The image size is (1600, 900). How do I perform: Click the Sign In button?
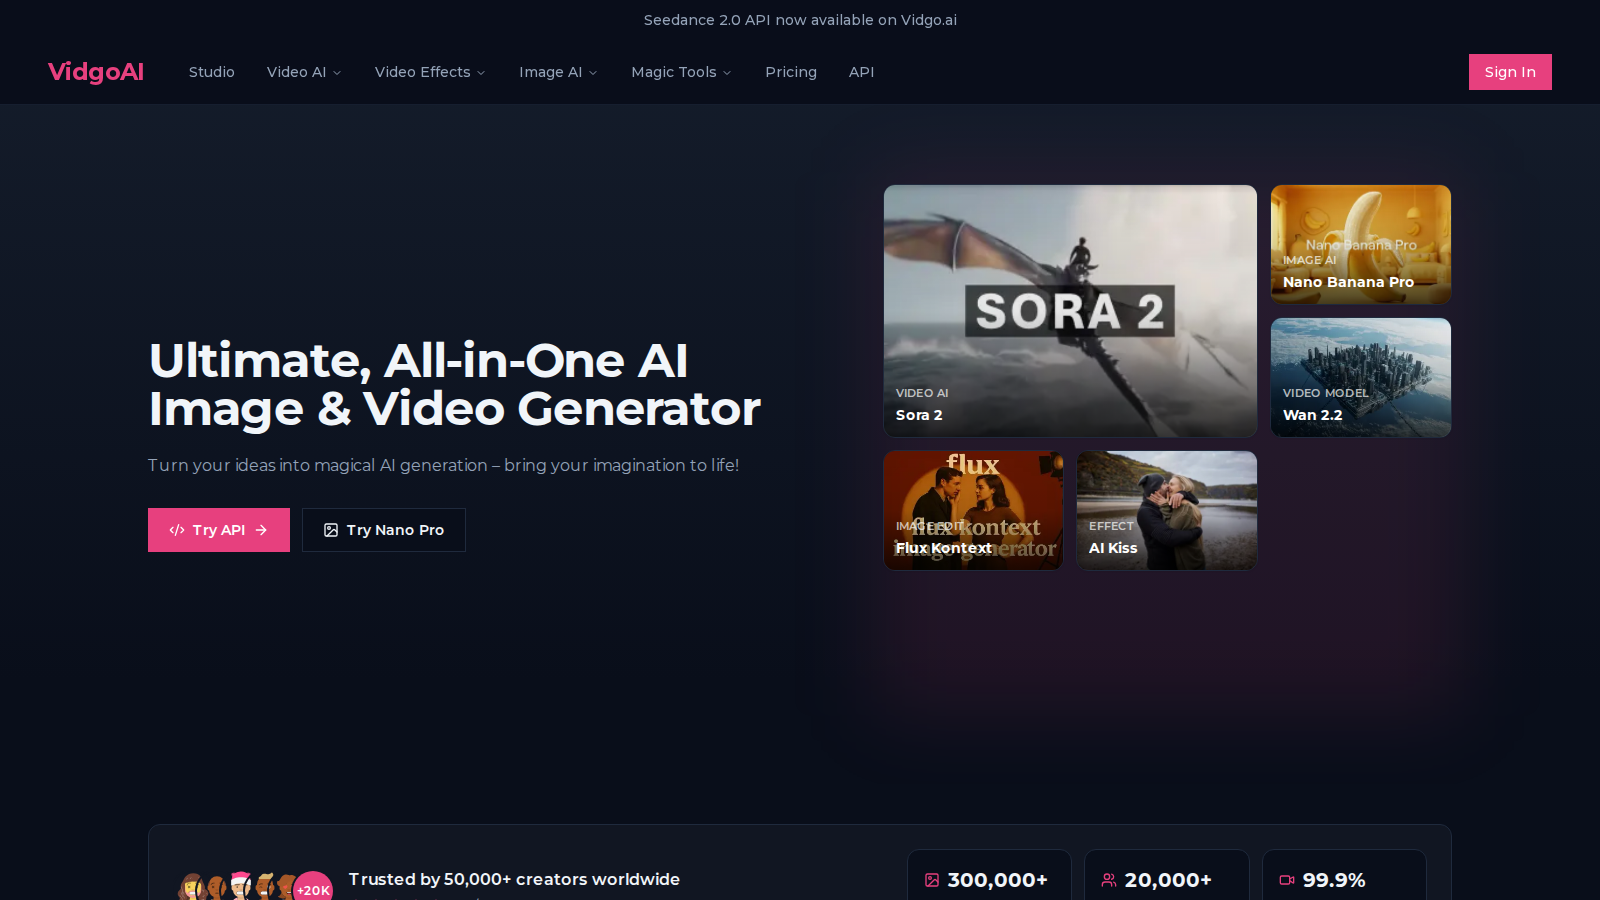click(x=1510, y=72)
